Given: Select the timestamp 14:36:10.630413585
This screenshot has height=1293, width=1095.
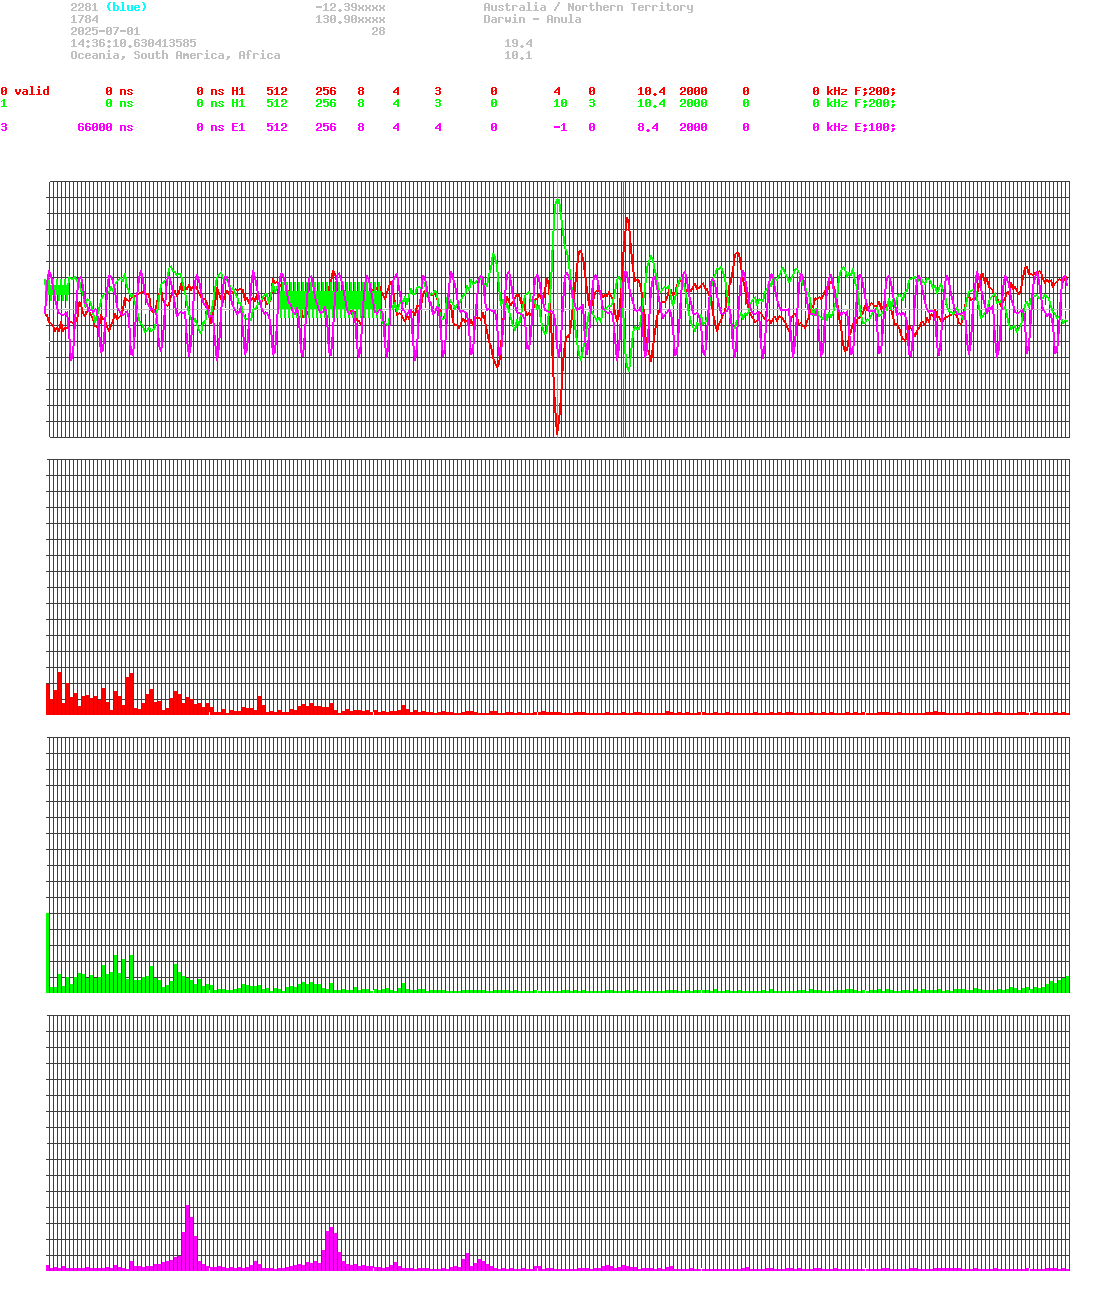Looking at the screenshot, I should click(x=133, y=43).
